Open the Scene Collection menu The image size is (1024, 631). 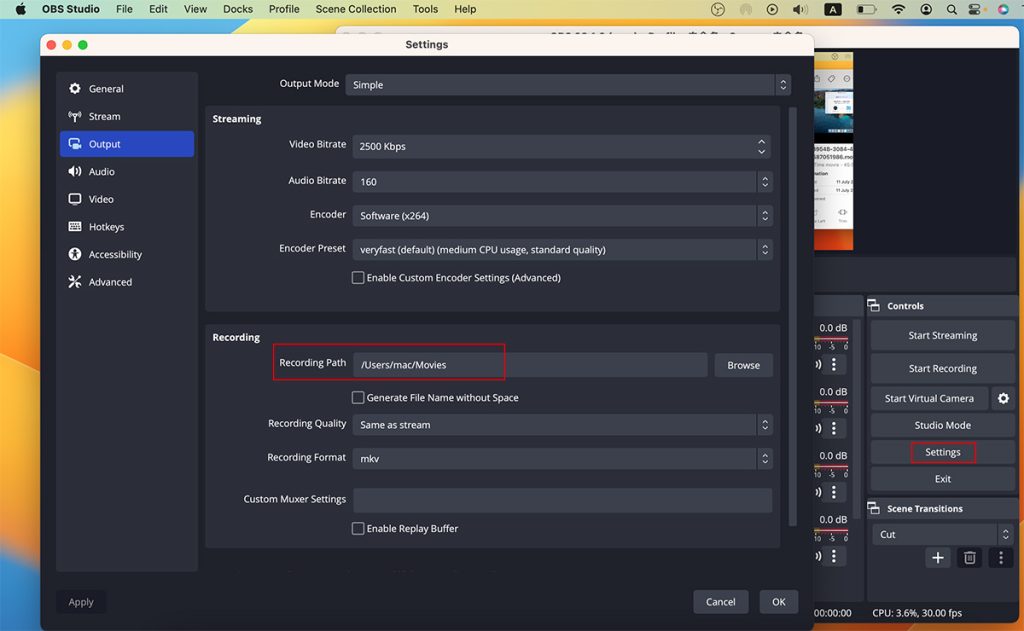coord(356,9)
